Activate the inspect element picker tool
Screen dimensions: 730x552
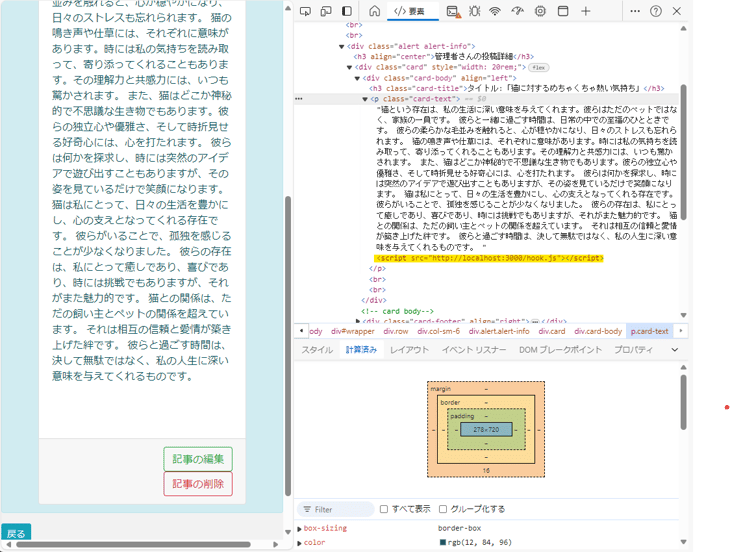tap(305, 11)
